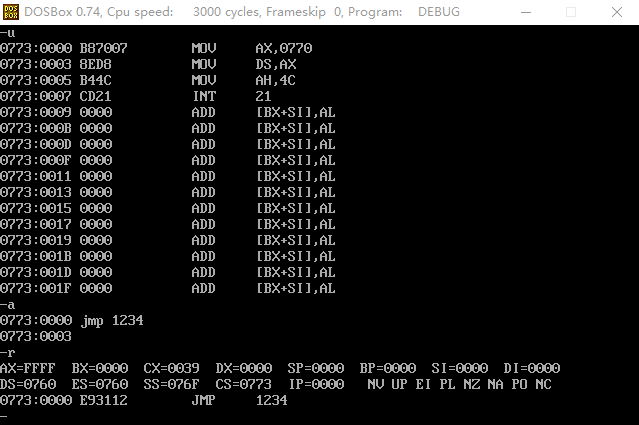Click the address 0773:0013 line
Image resolution: width=639 pixels, height=425 pixels.
(x=168, y=192)
